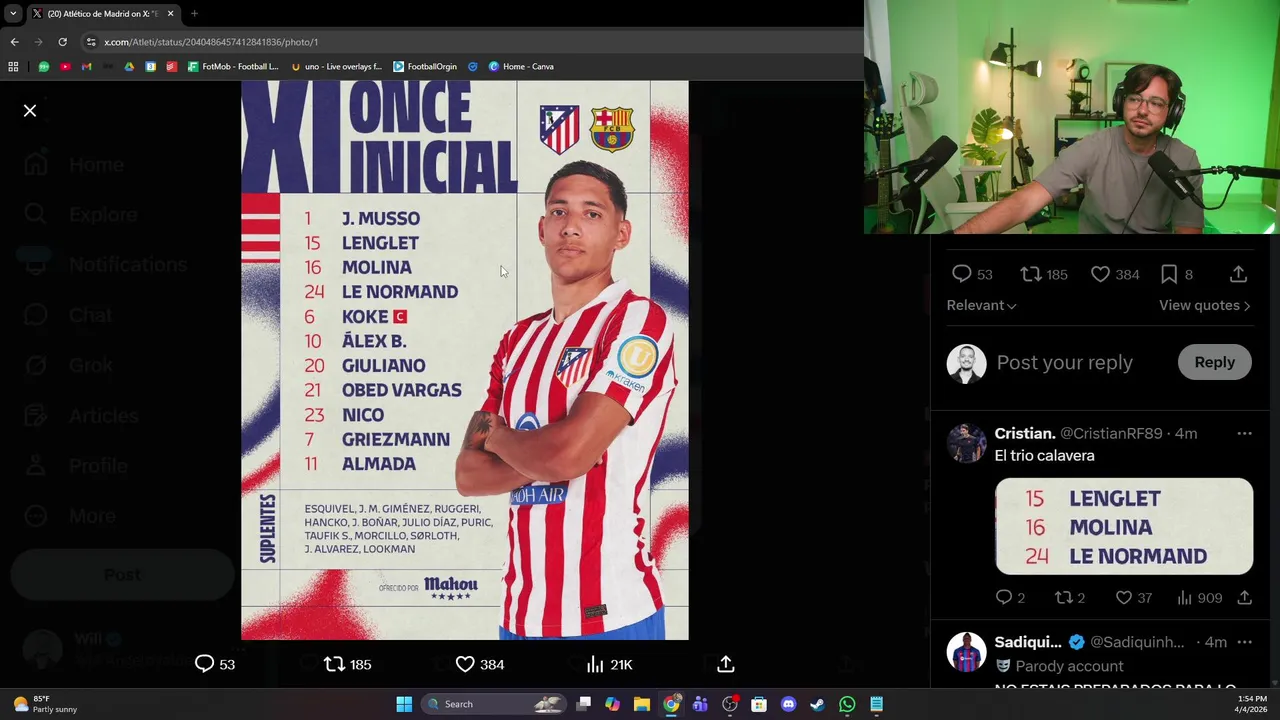
Task: Click repost icon showing 185 in right panel
Action: (x=1030, y=274)
